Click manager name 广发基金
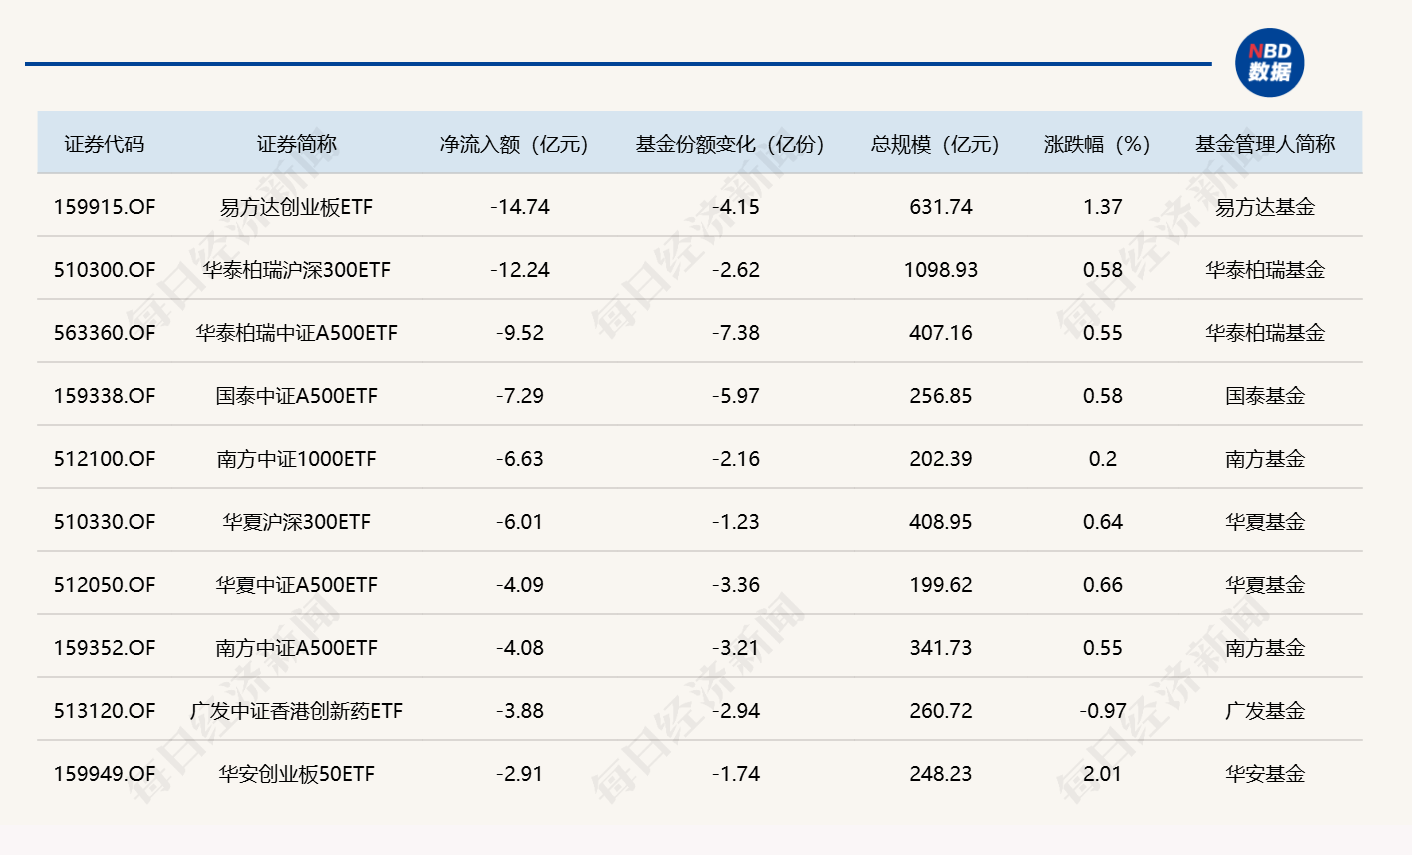1412x855 pixels. click(x=1265, y=711)
